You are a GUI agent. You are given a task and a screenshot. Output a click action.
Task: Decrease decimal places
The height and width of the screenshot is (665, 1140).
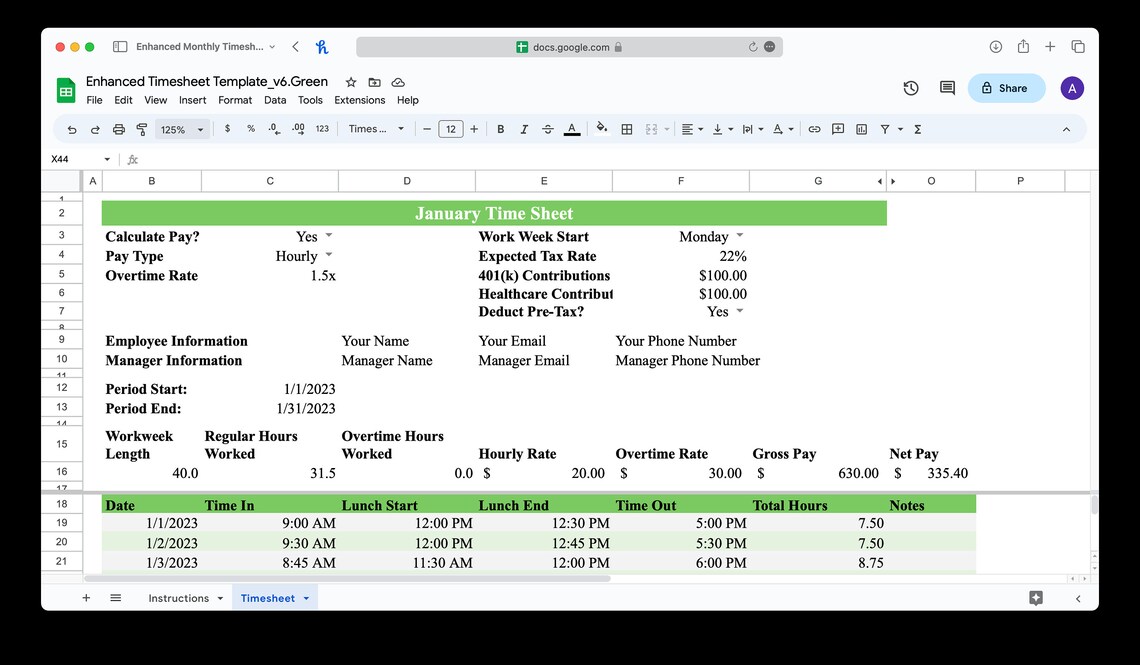click(272, 129)
